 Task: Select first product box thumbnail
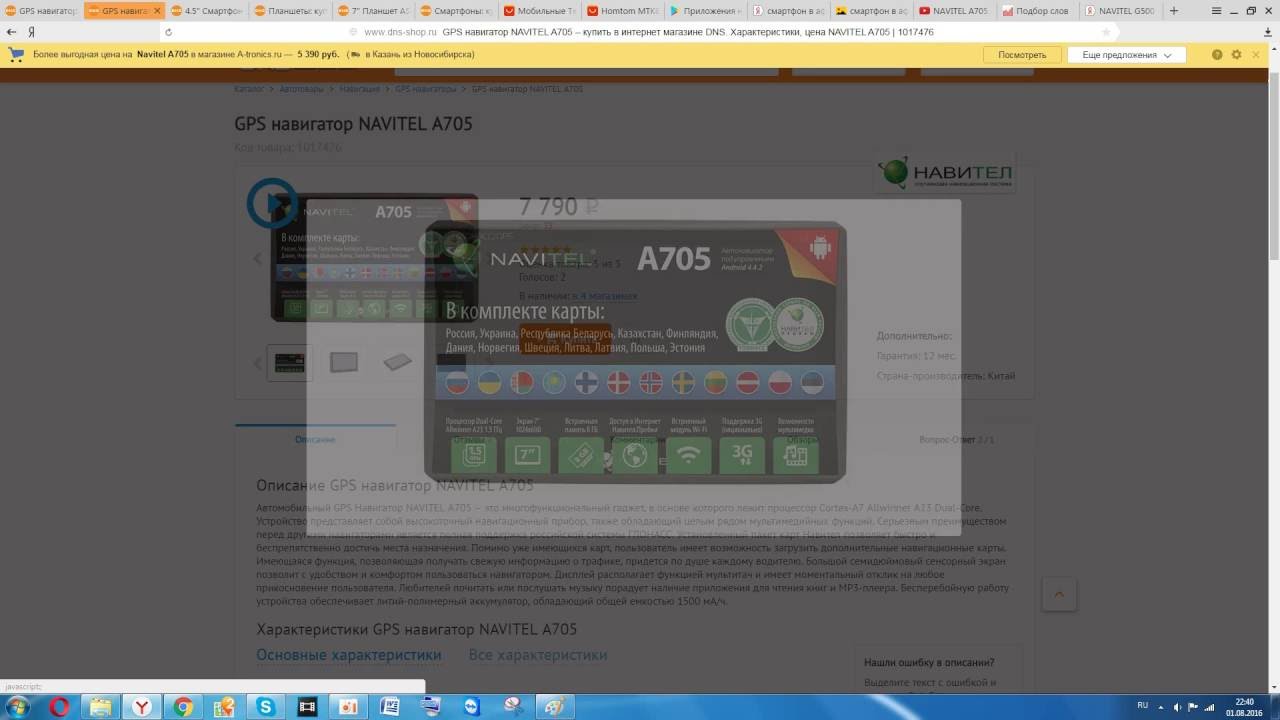(x=290, y=362)
